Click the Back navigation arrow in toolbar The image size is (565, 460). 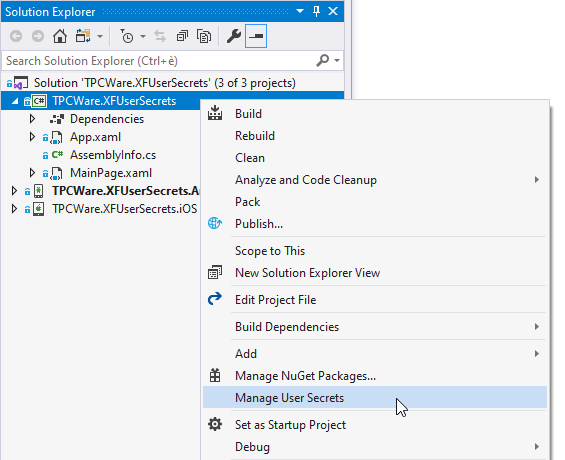click(16, 36)
